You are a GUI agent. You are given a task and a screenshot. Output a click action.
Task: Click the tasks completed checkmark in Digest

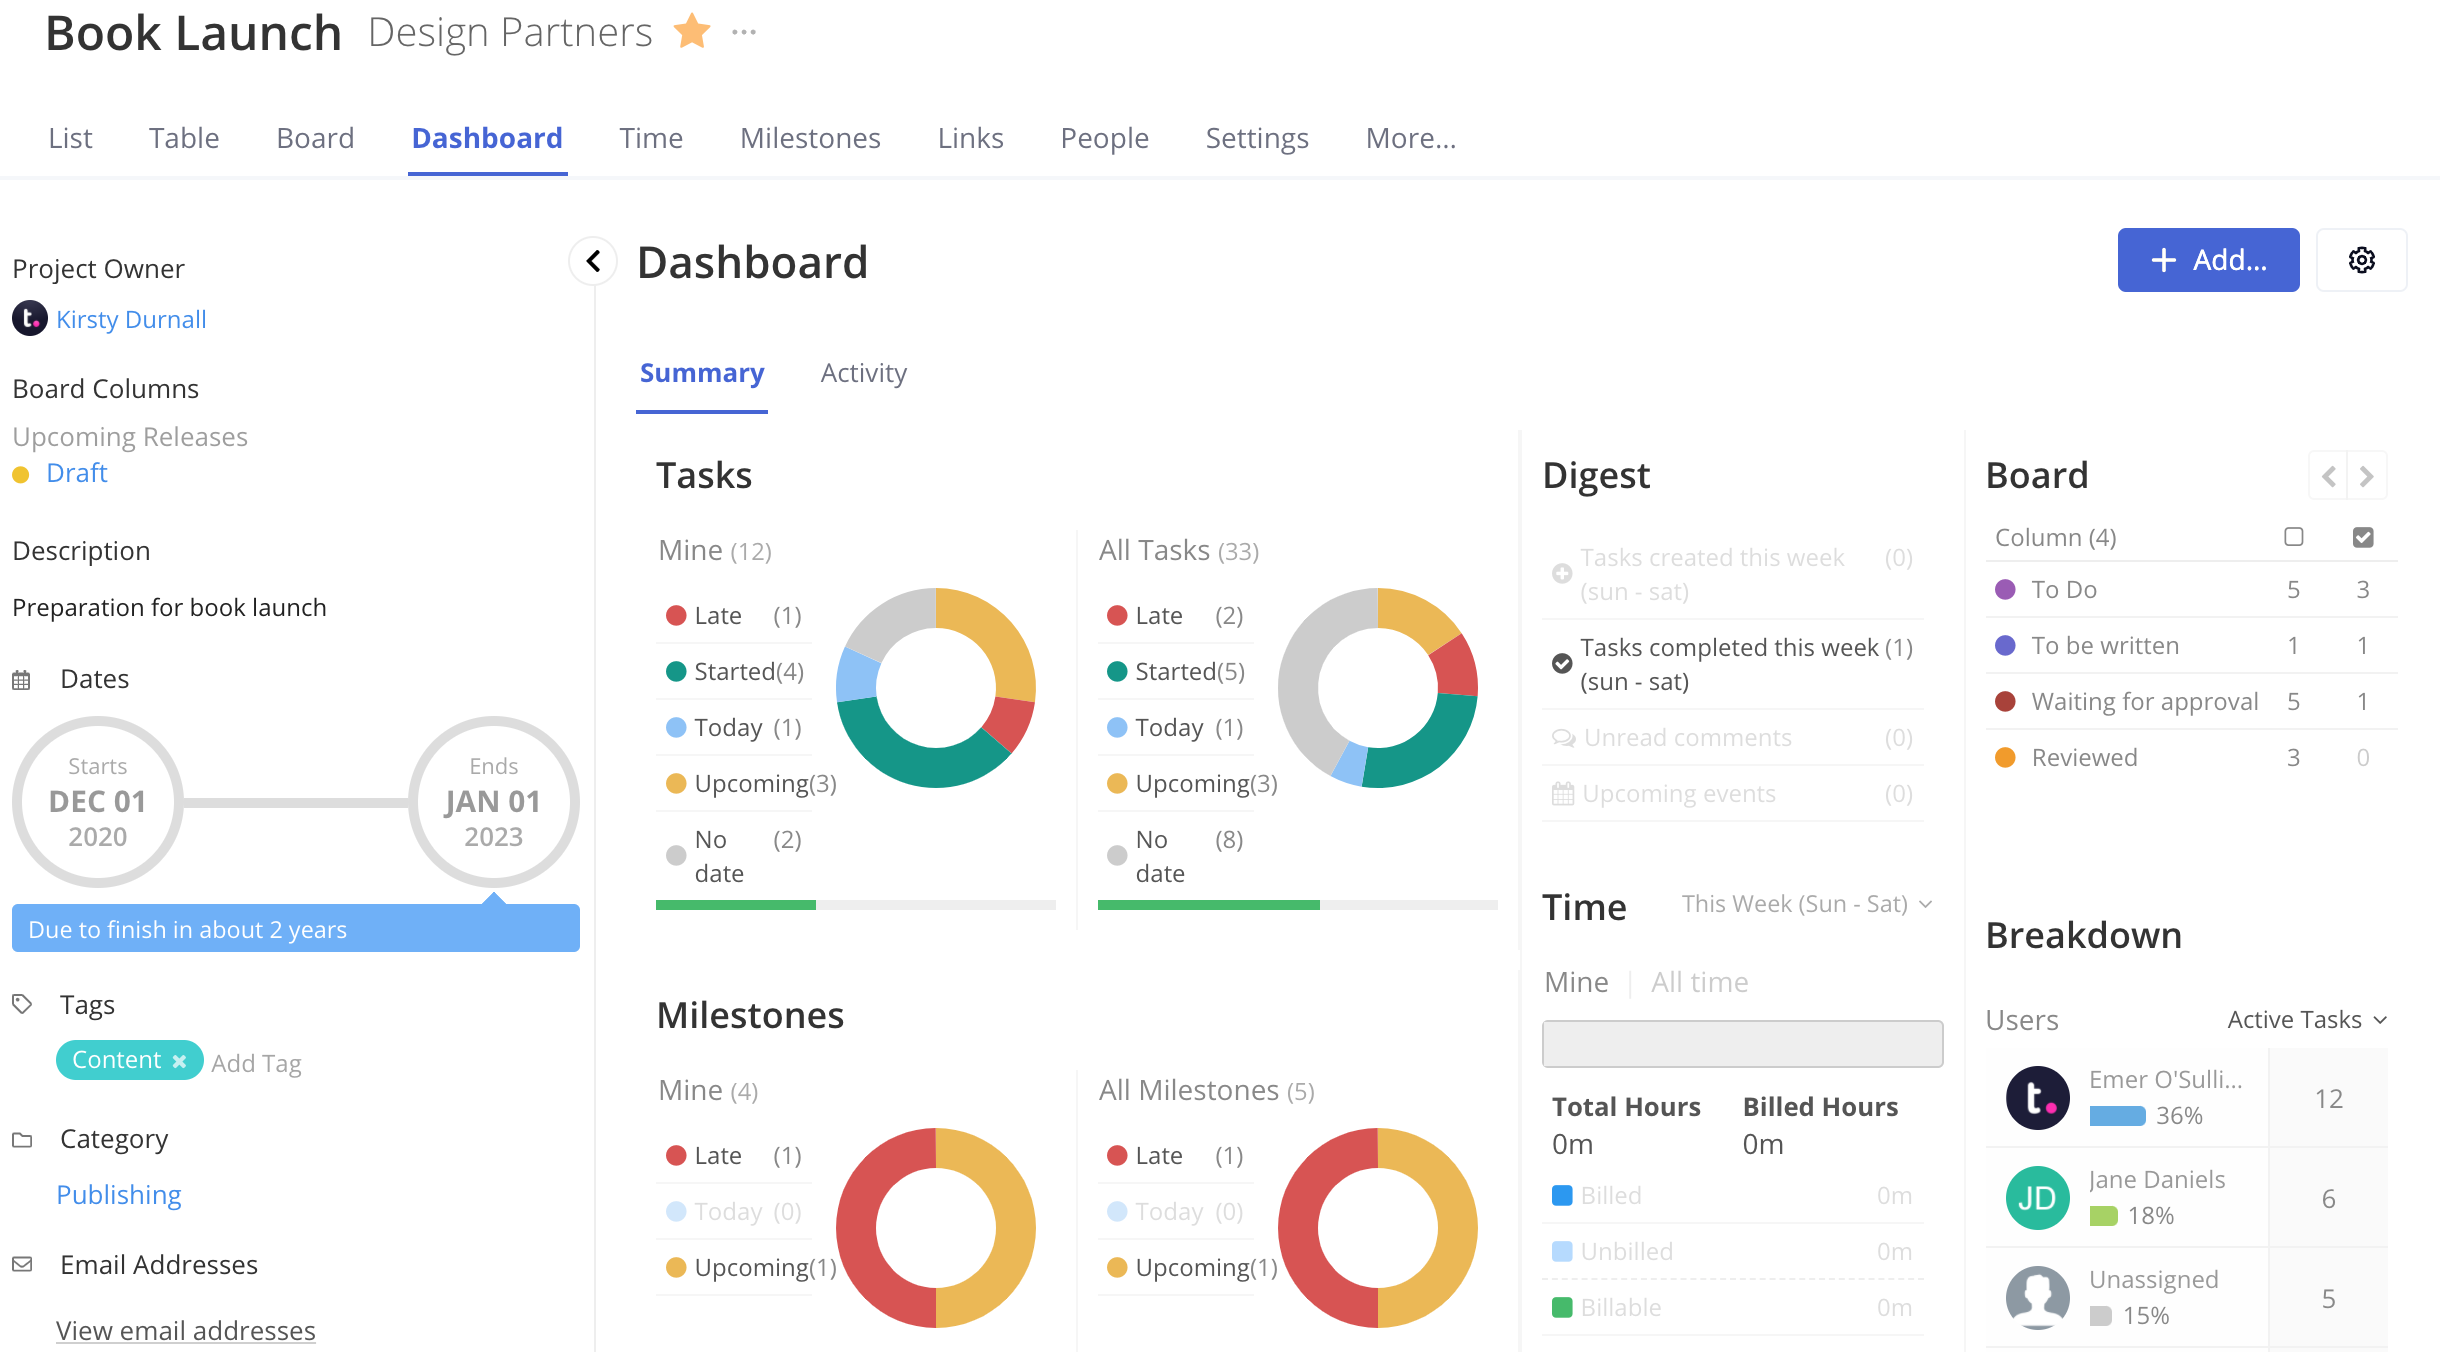coord(1561,661)
